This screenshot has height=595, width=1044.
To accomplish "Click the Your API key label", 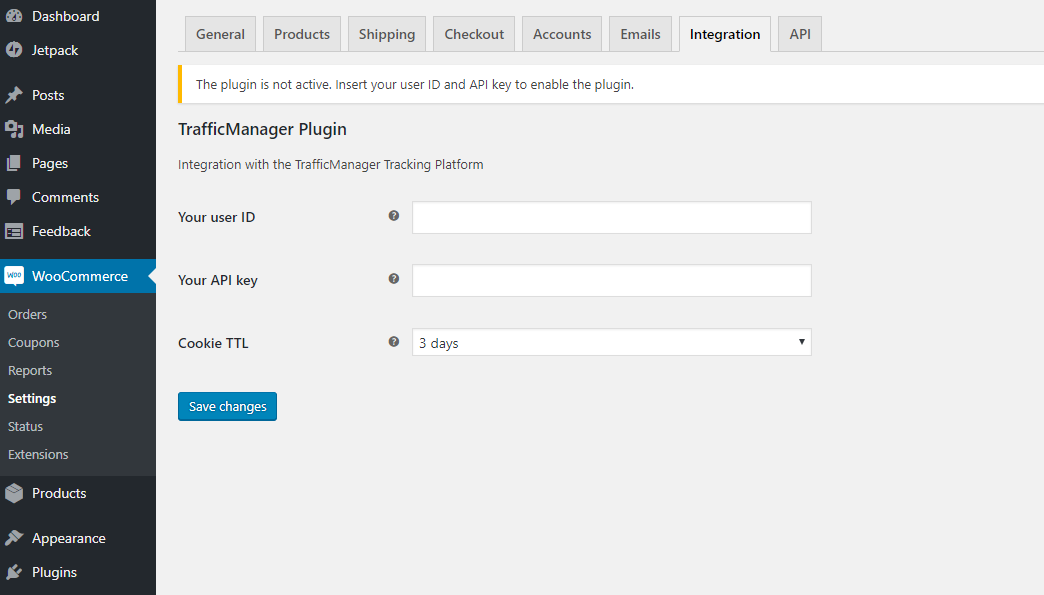I will pos(218,280).
